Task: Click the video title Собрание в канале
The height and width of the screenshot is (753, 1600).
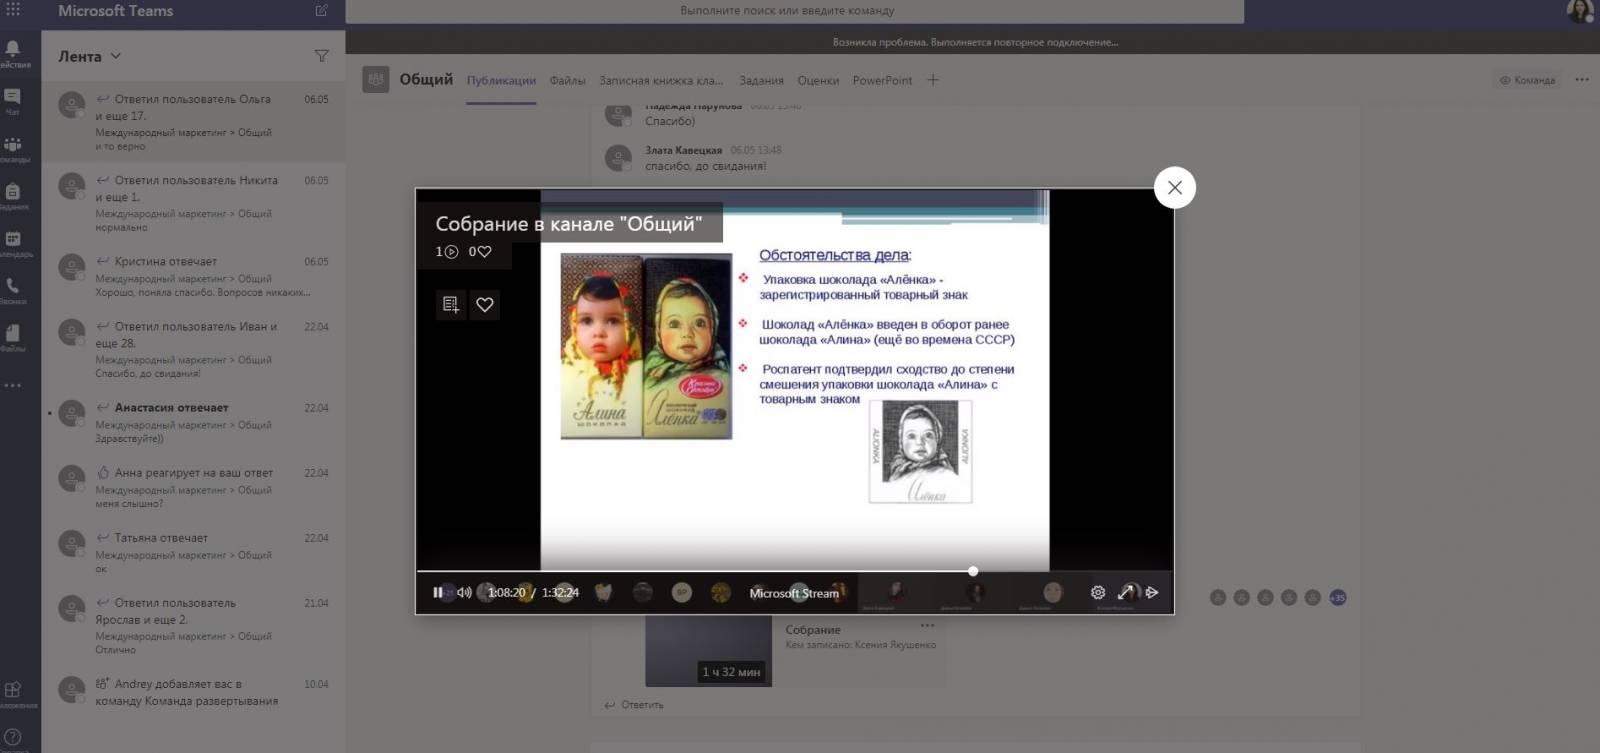Action: pos(568,224)
